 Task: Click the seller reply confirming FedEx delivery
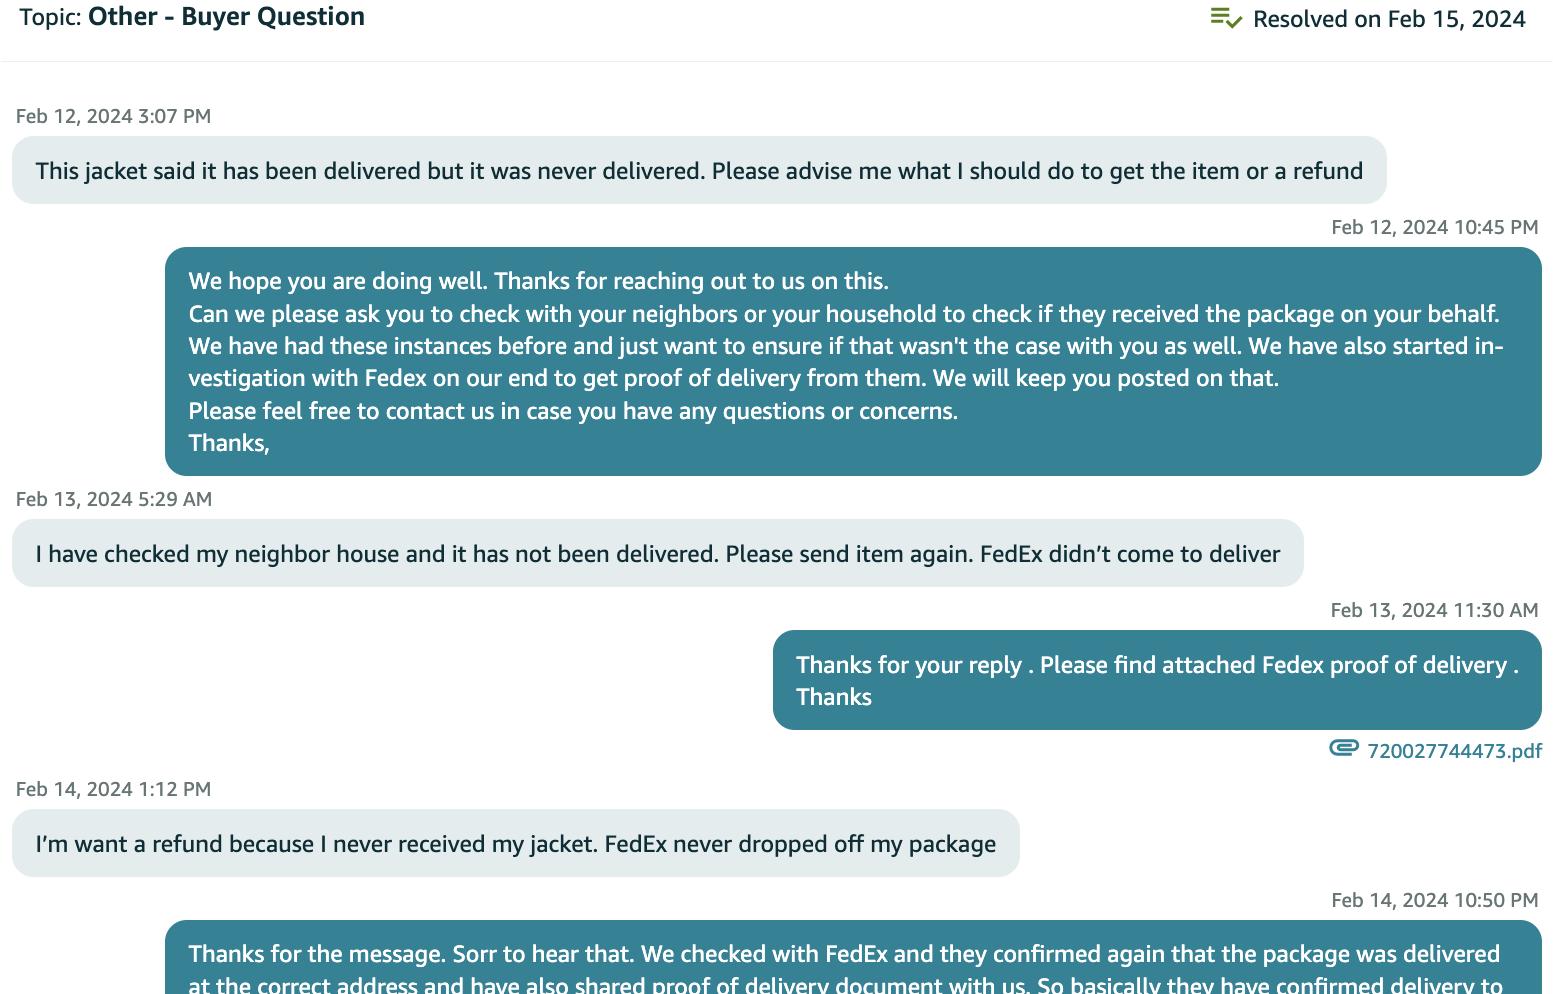[853, 958]
